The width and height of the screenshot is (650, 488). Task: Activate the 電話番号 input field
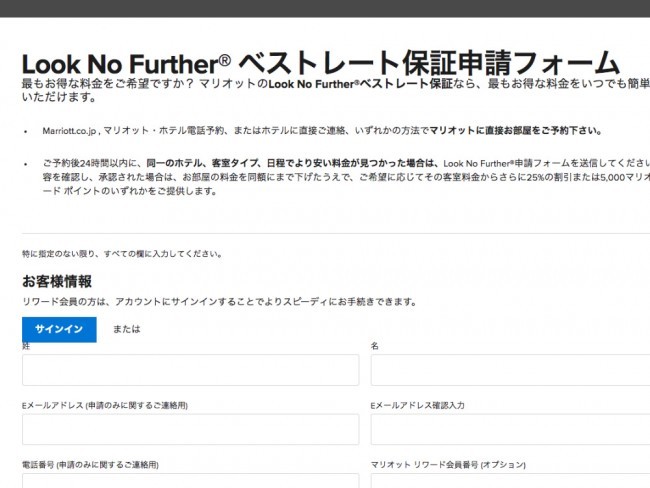click(x=191, y=481)
